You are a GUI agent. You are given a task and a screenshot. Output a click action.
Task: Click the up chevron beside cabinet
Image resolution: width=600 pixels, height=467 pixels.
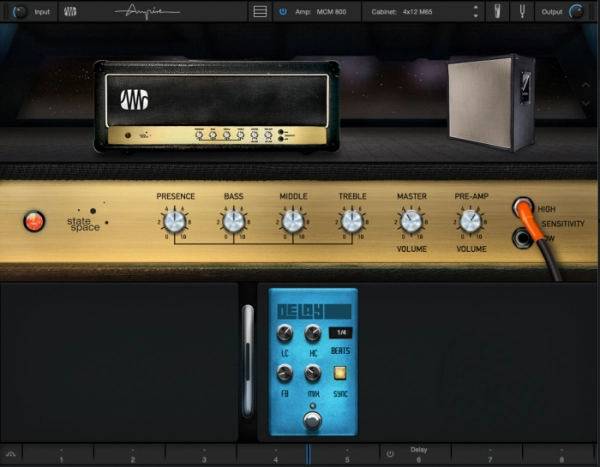586,85
